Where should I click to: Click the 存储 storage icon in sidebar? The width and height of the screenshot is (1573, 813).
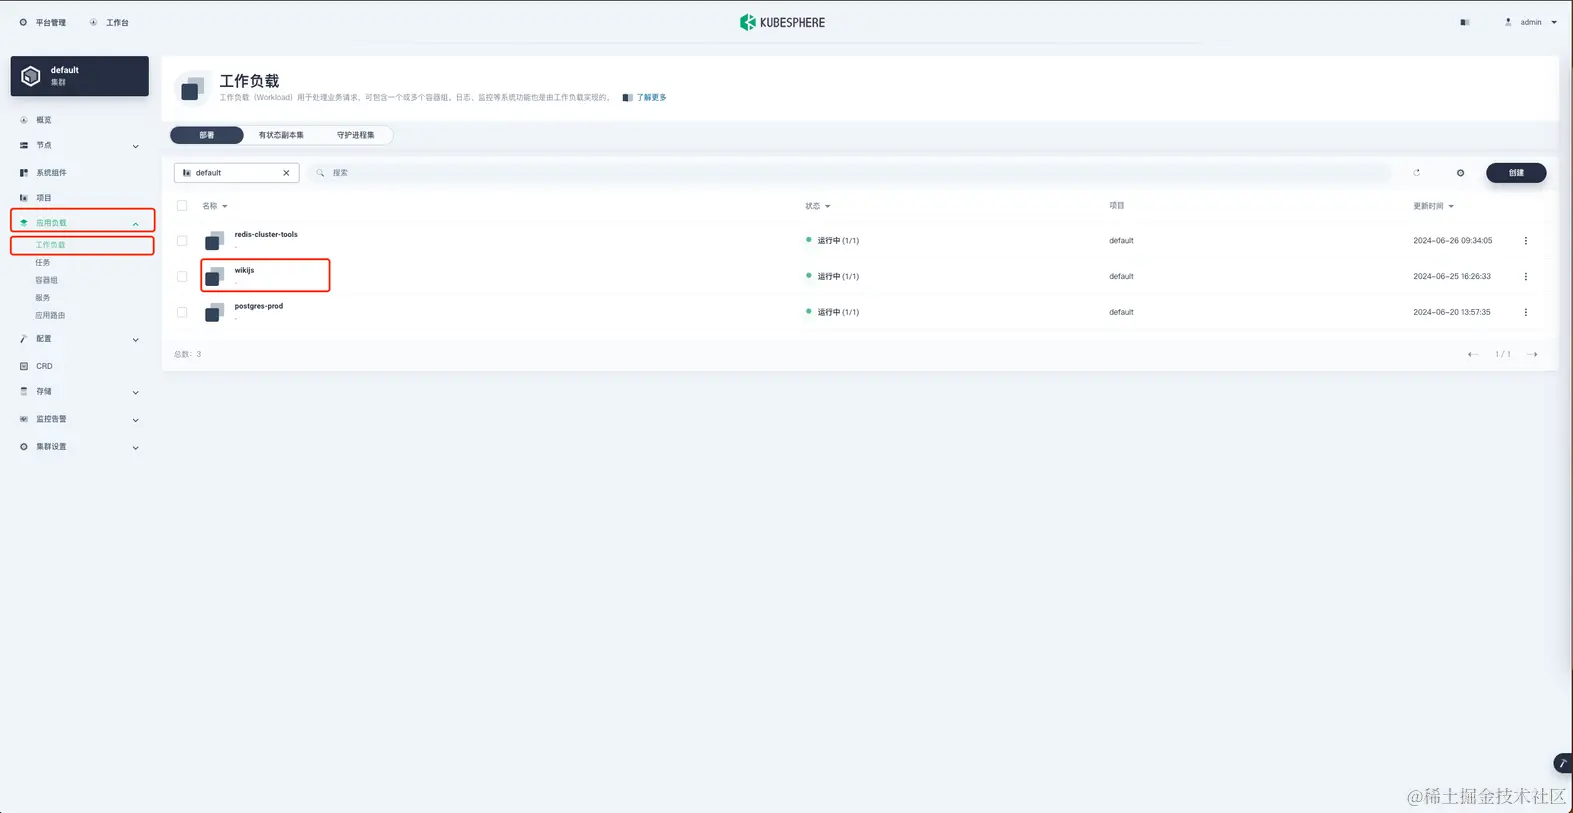(x=24, y=392)
